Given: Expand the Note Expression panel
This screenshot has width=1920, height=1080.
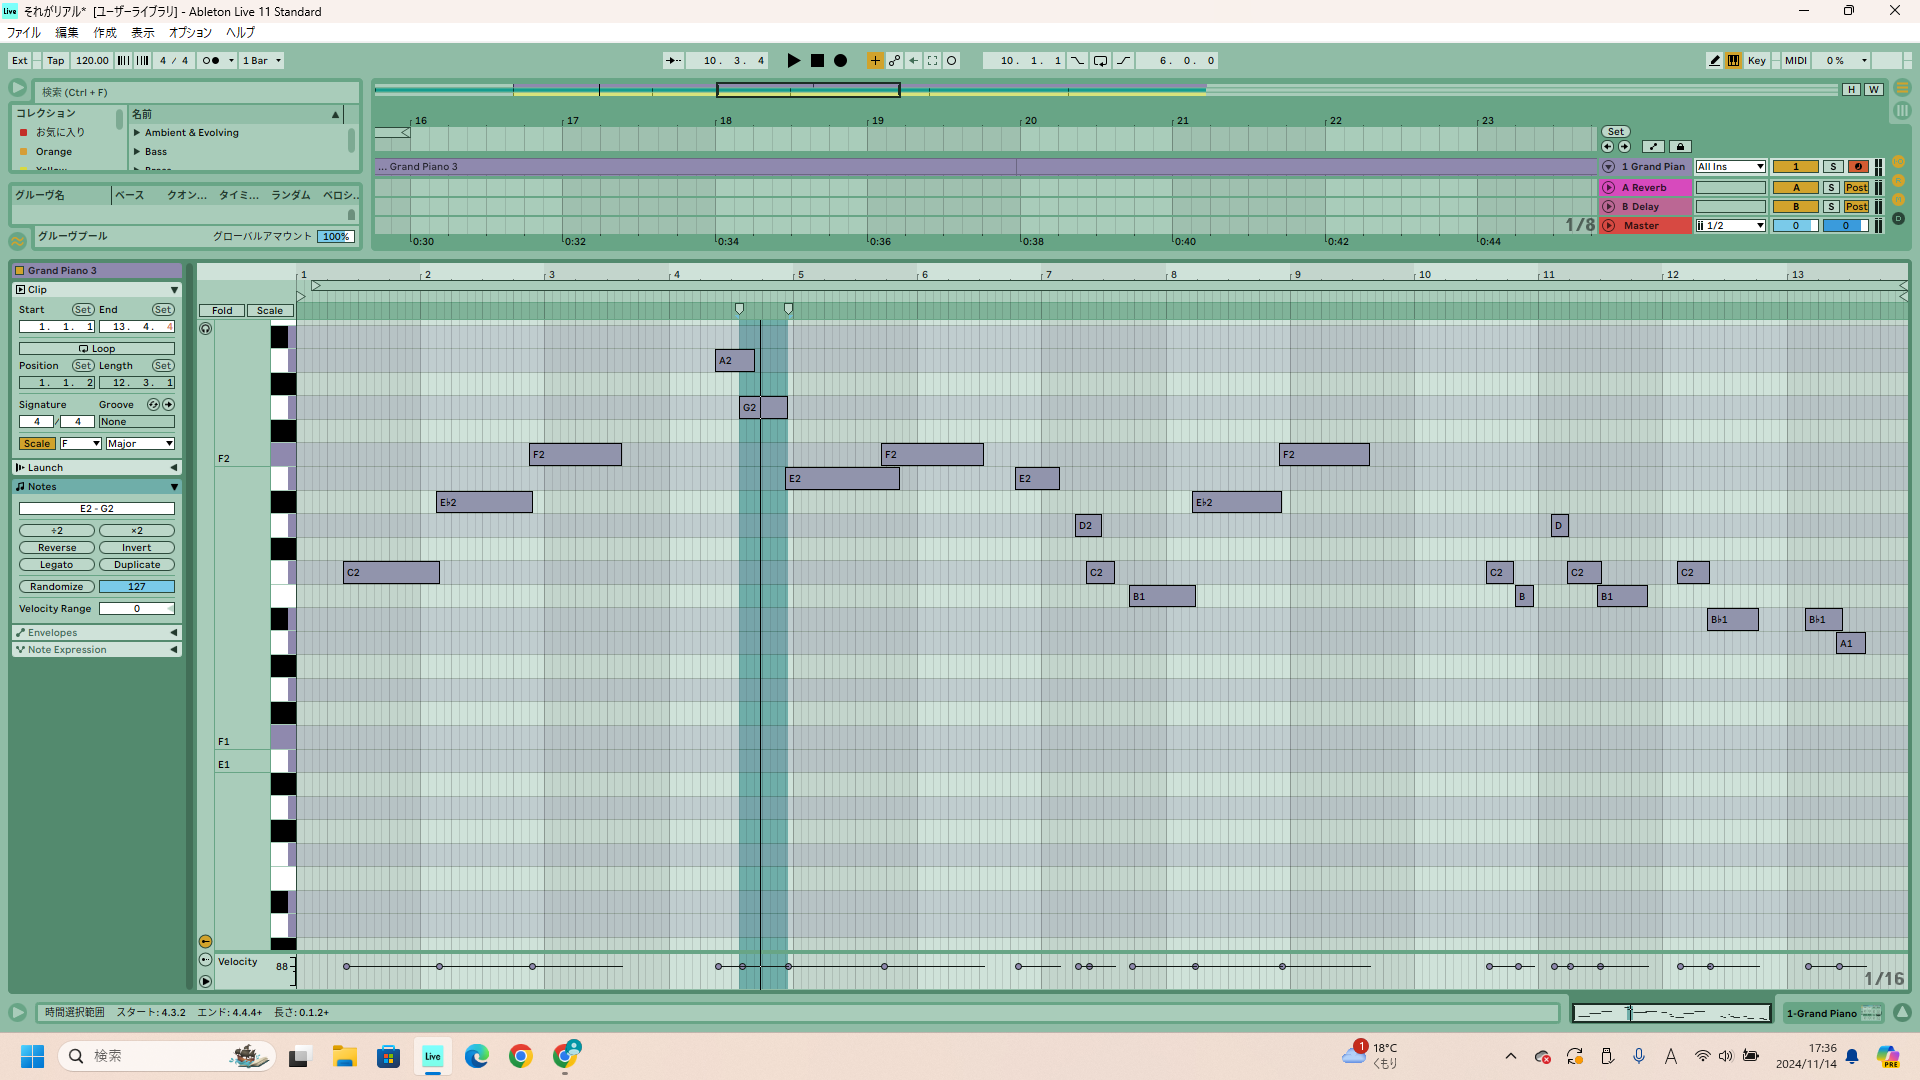Looking at the screenshot, I should [174, 650].
